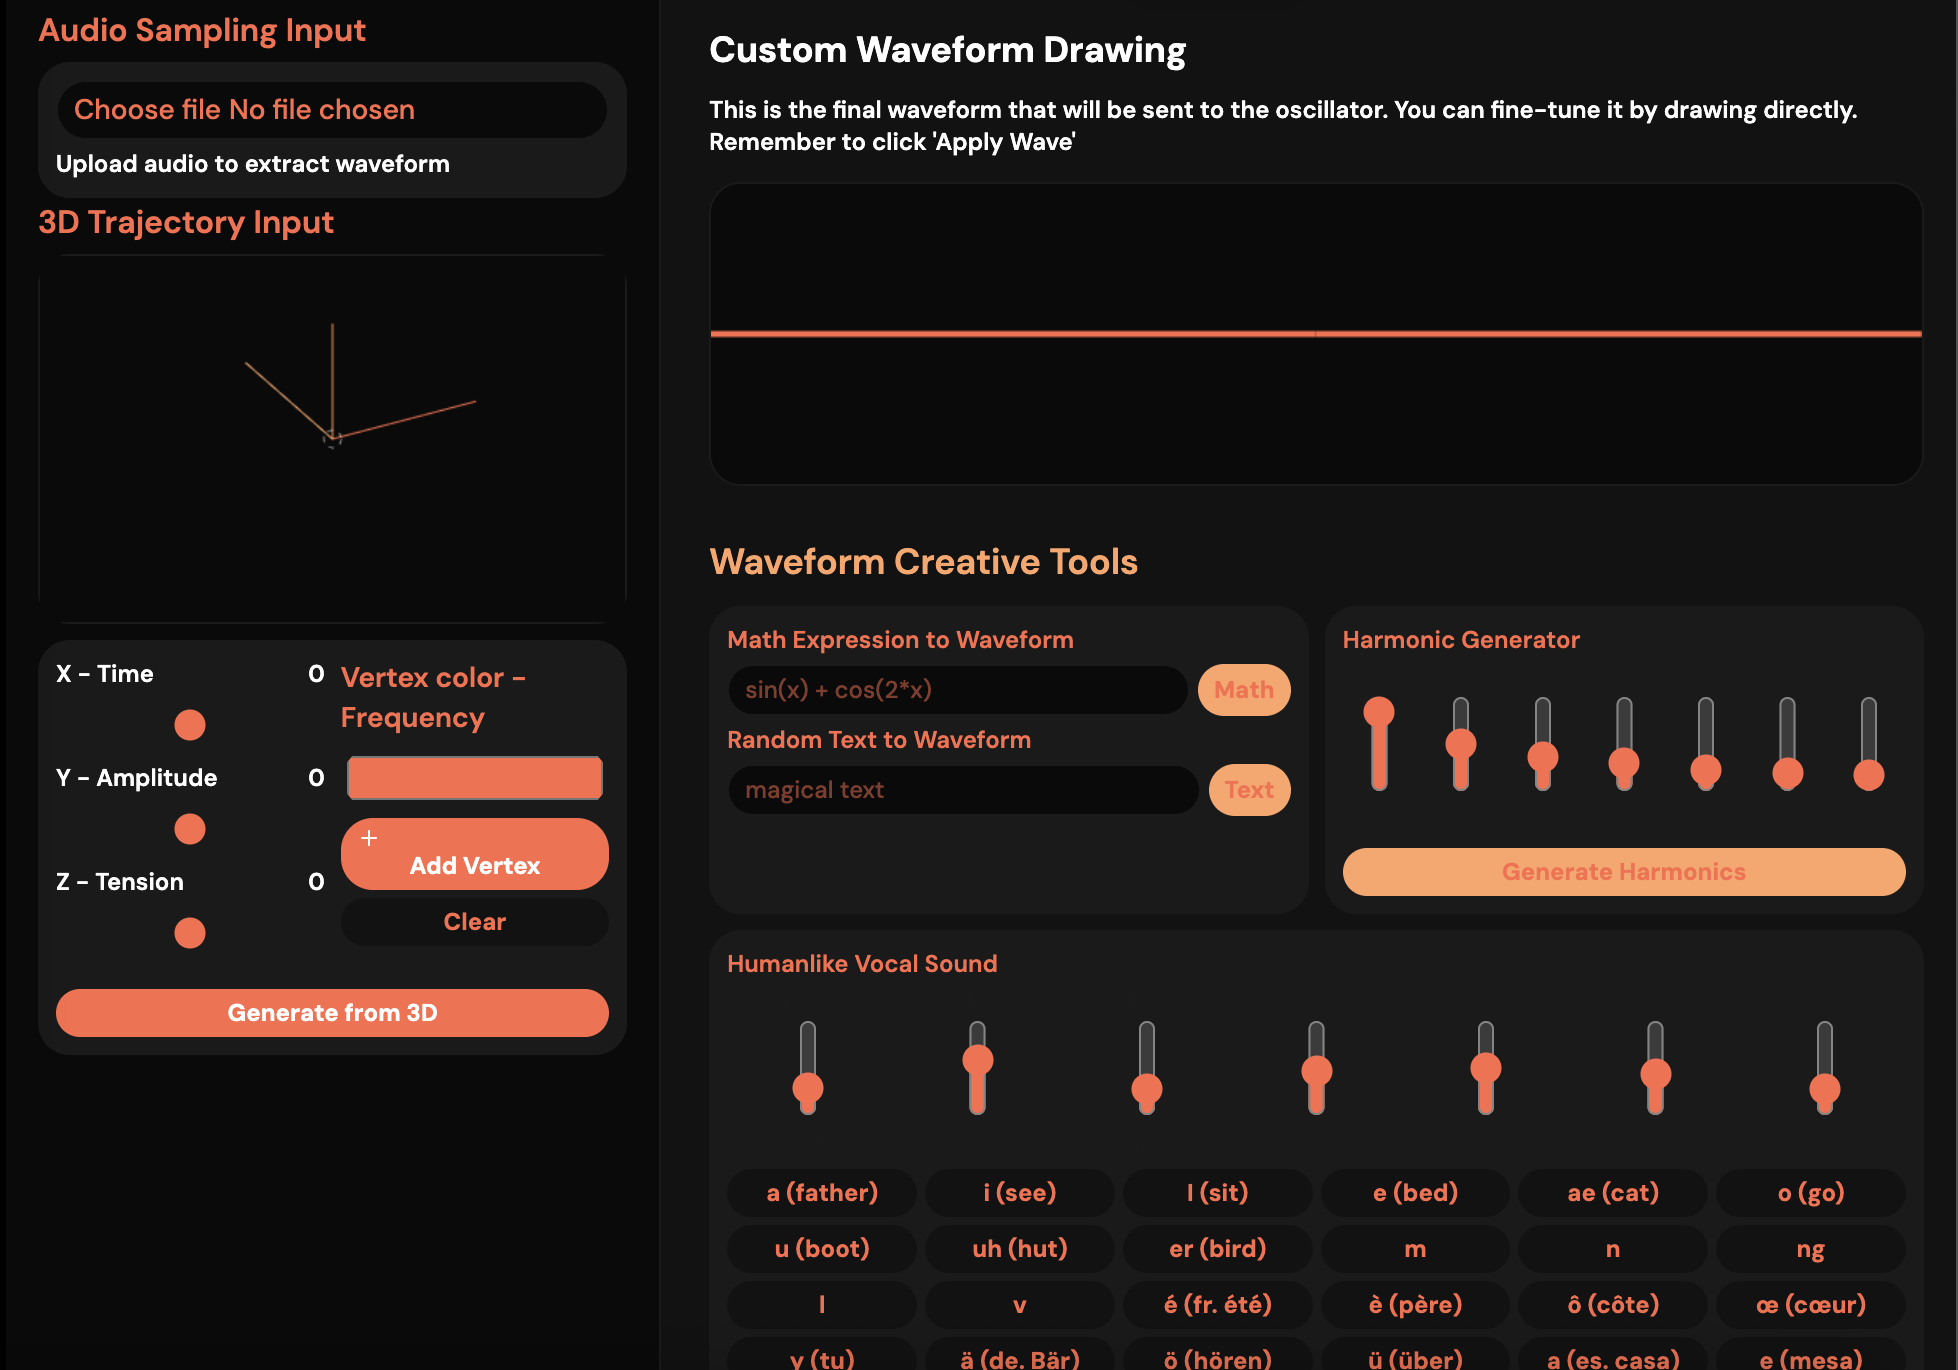
Task: Select the 'œ (cœur)' phoneme
Action: pos(1809,1304)
